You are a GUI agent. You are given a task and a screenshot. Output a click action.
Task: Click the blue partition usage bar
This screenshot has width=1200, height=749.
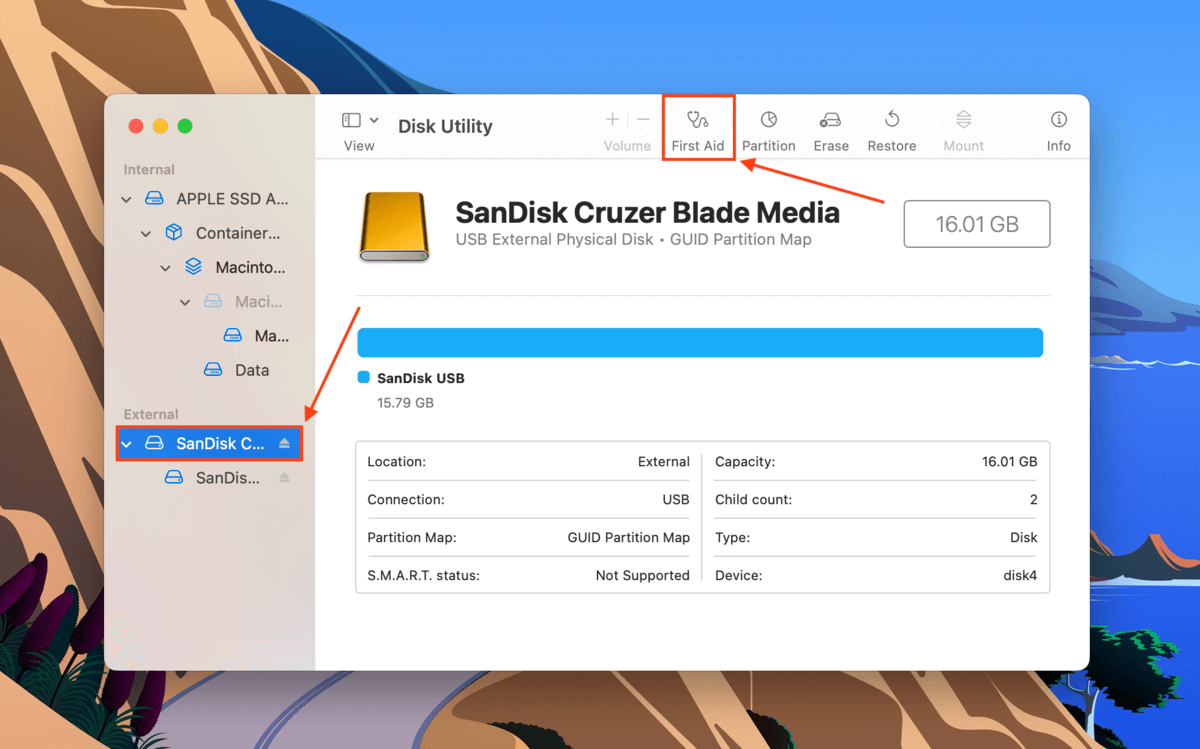(700, 342)
